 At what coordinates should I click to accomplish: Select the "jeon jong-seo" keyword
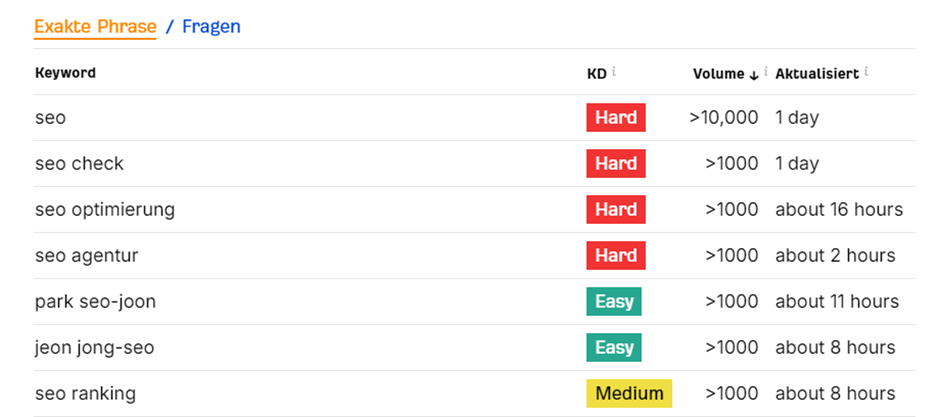94,347
